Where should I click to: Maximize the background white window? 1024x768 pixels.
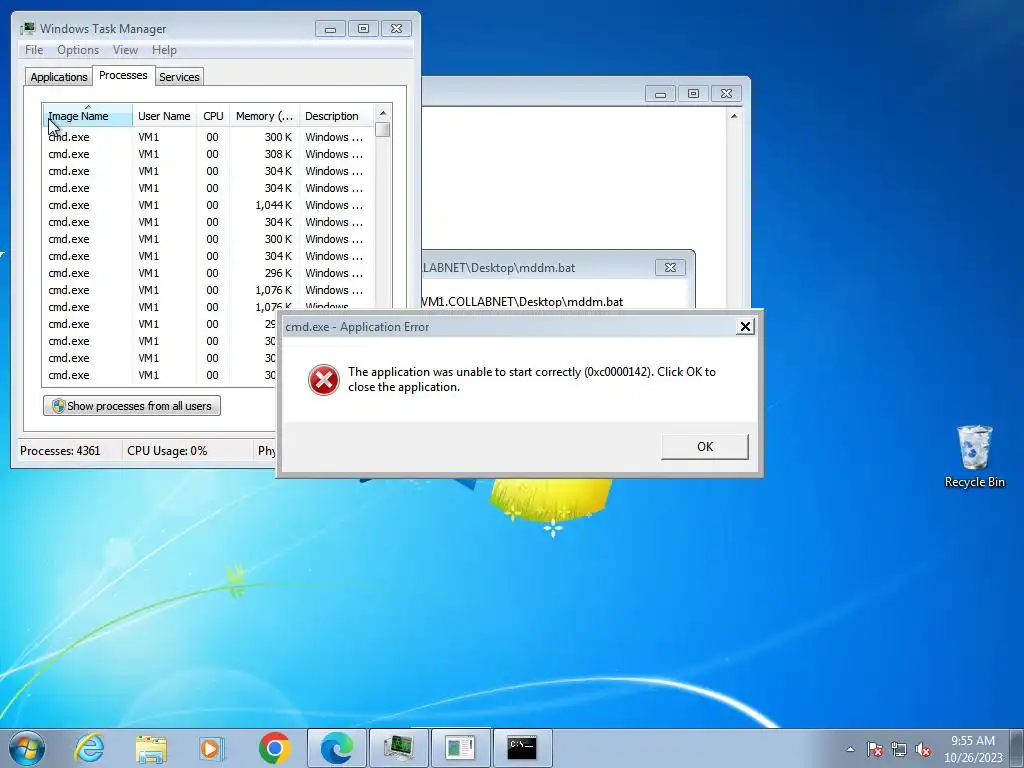point(694,94)
